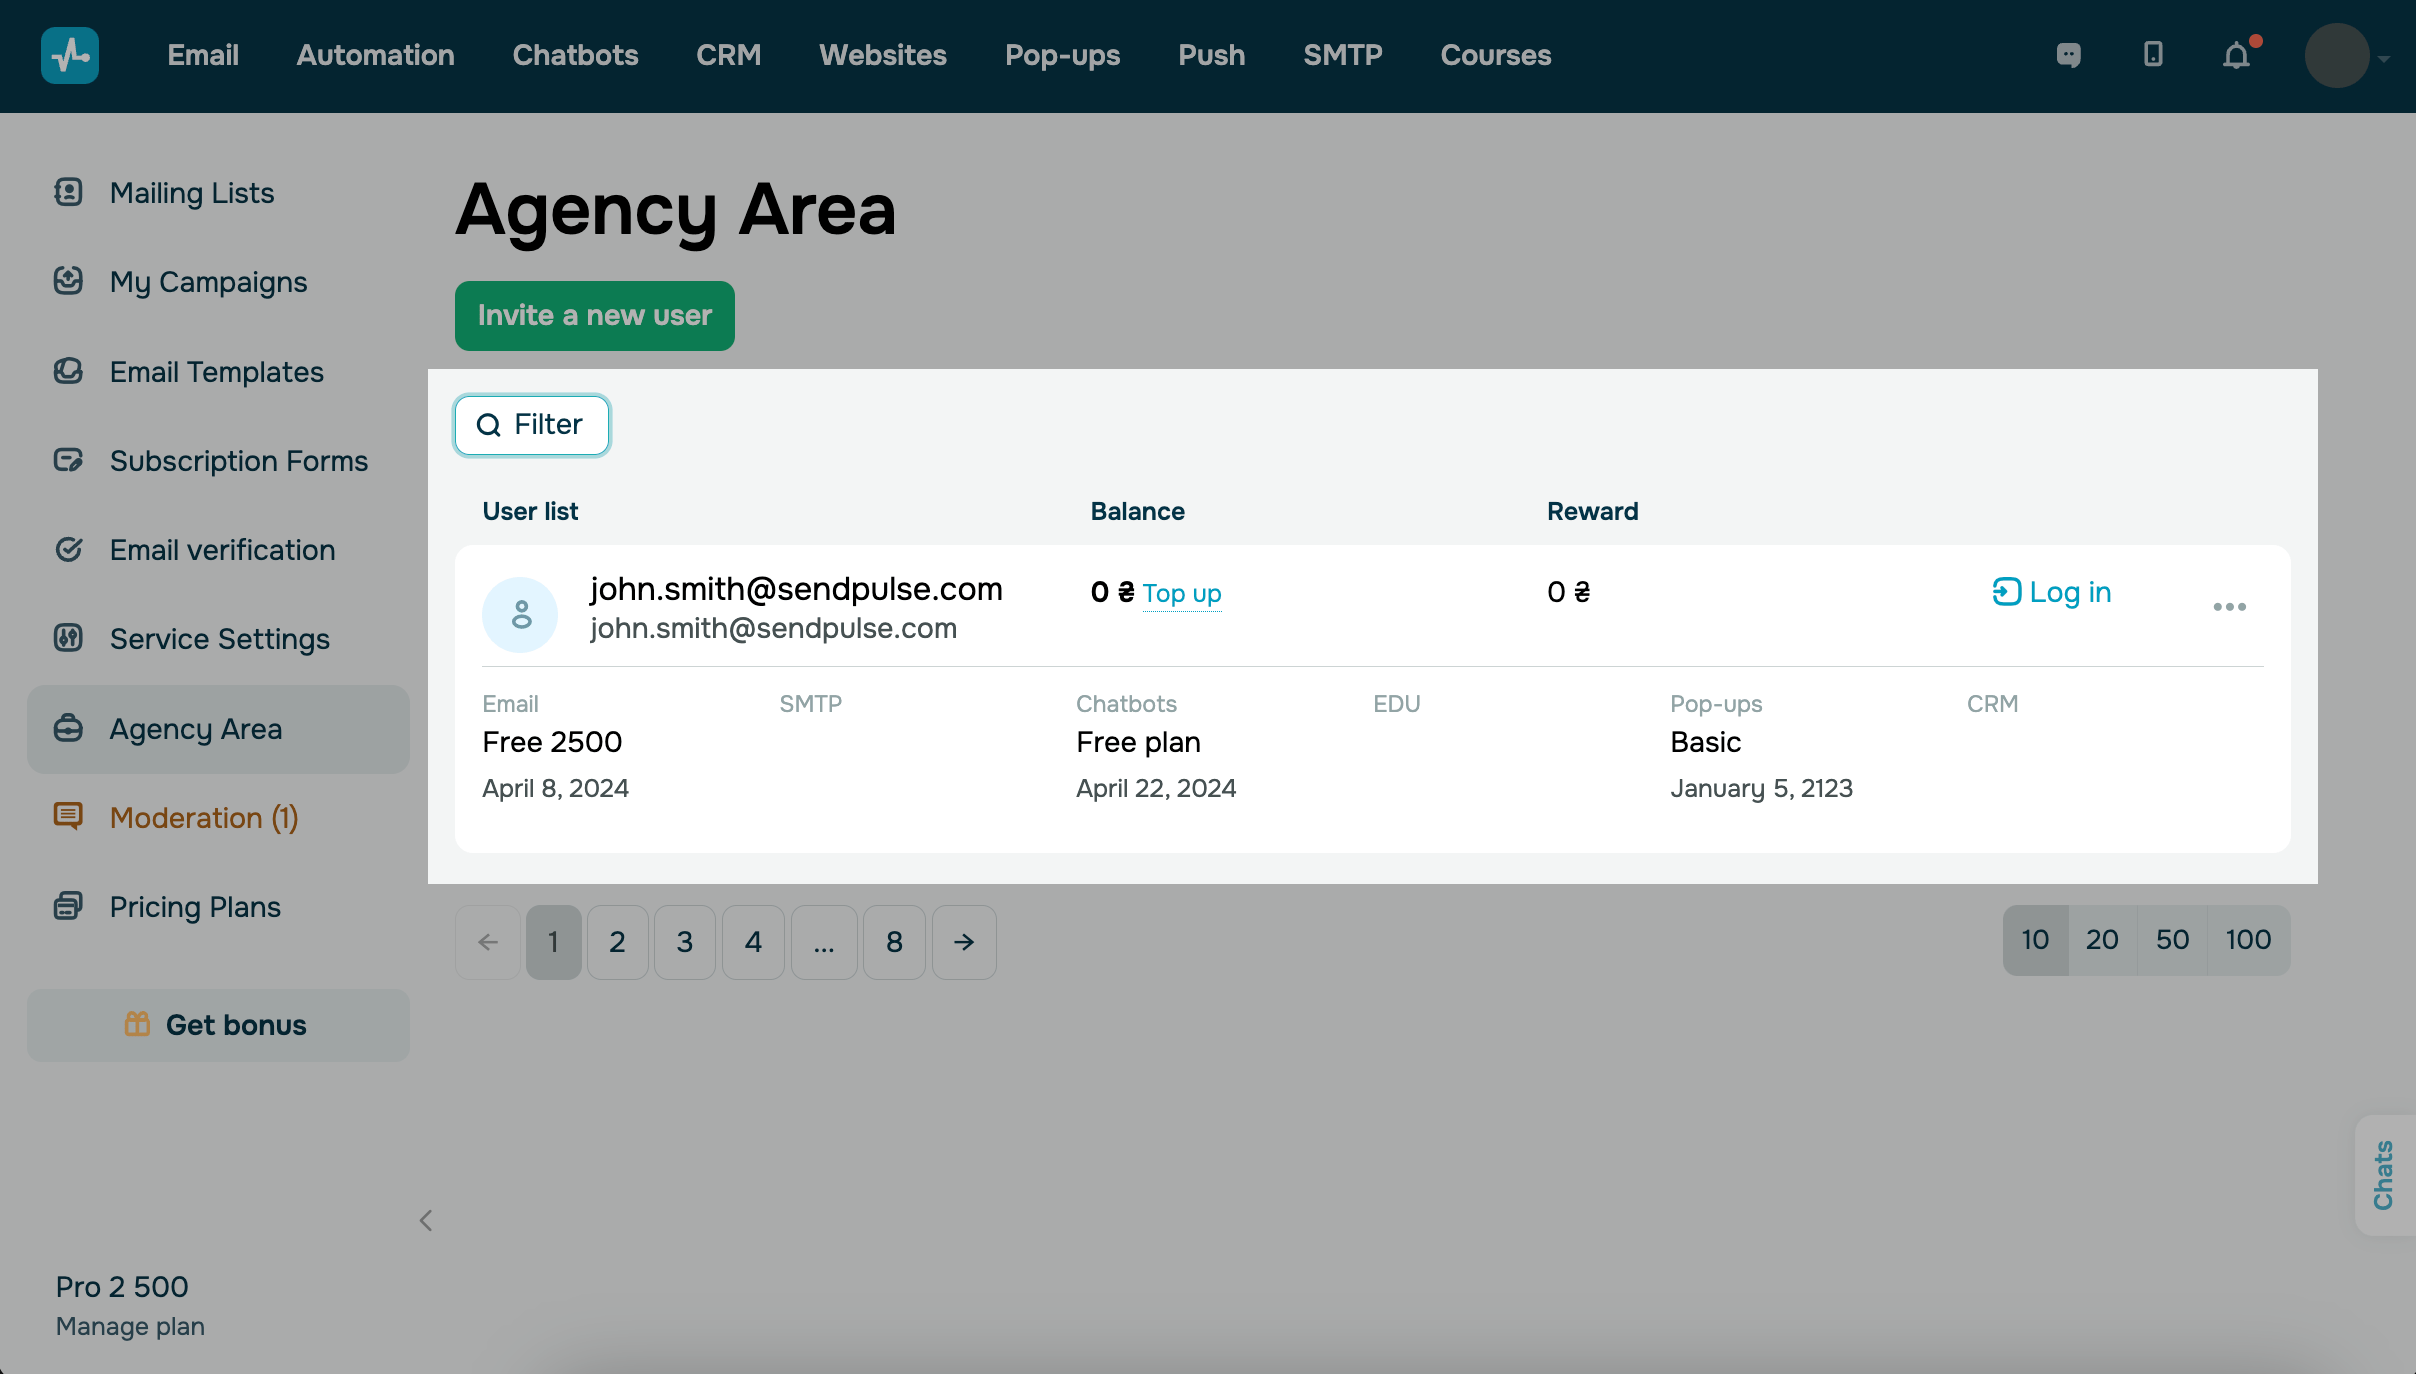Show 100 users per page
This screenshot has width=2416, height=1374.
[2248, 940]
